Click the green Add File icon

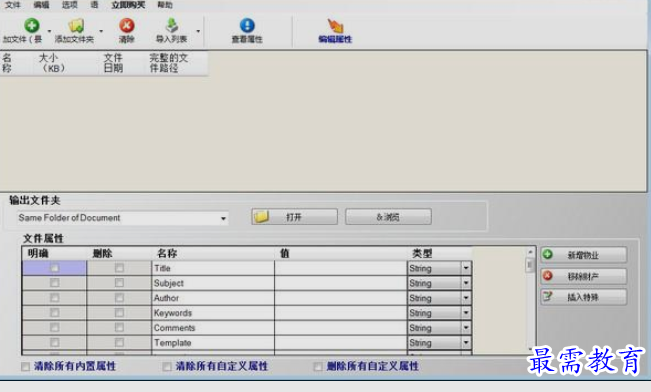click(32, 26)
